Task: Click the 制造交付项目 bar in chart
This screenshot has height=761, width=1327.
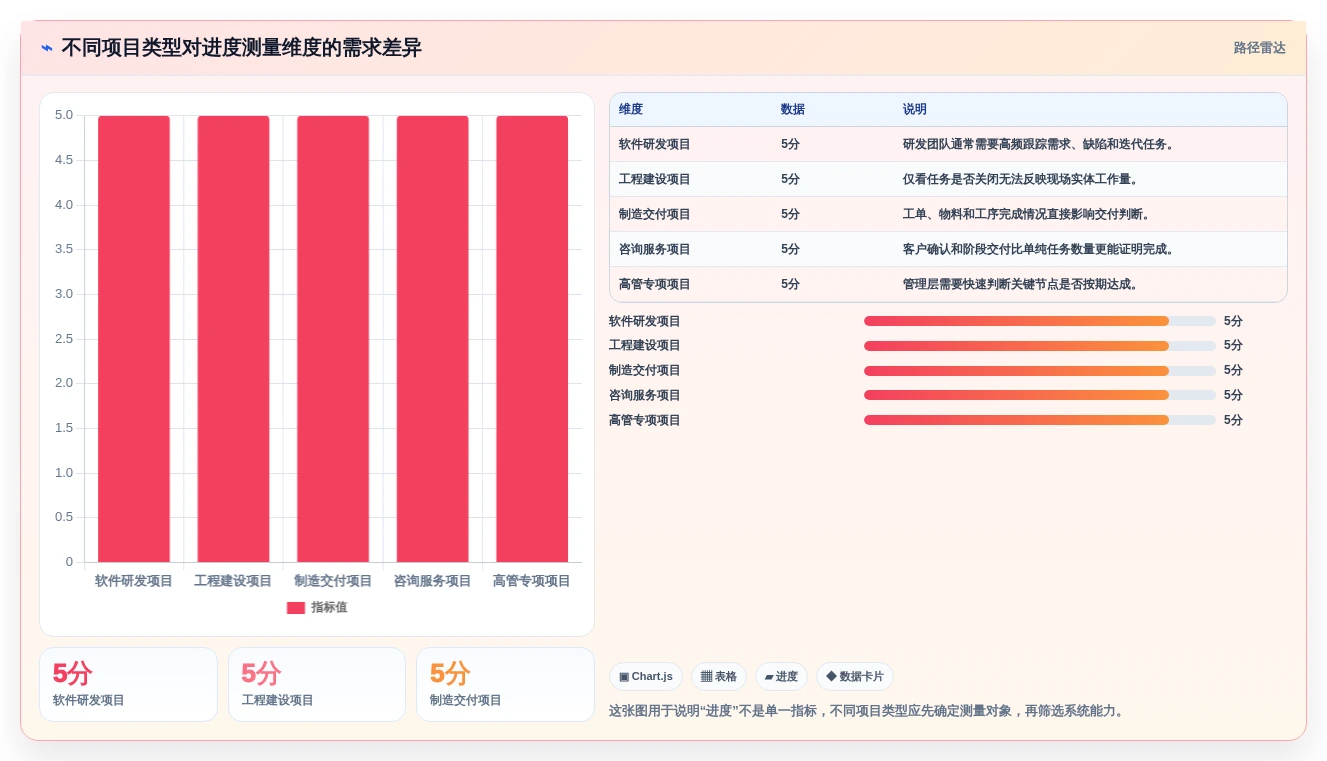Action: tap(333, 339)
